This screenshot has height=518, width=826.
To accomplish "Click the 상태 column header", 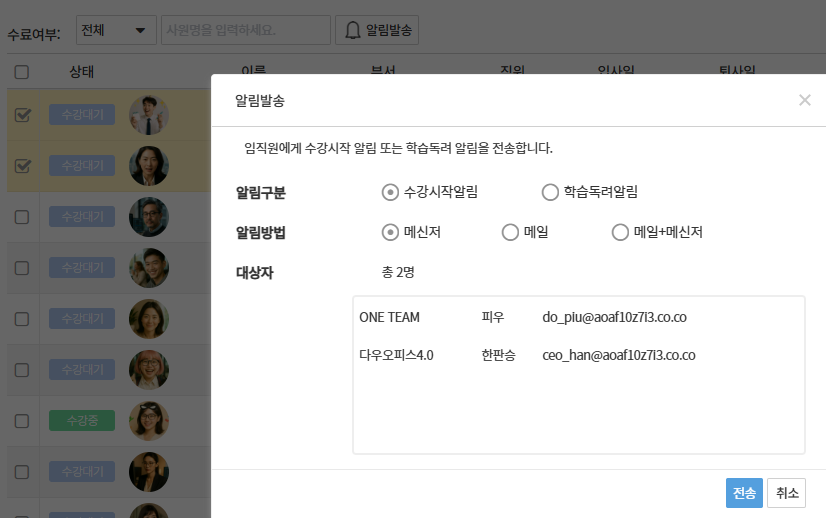I will coord(82,72).
